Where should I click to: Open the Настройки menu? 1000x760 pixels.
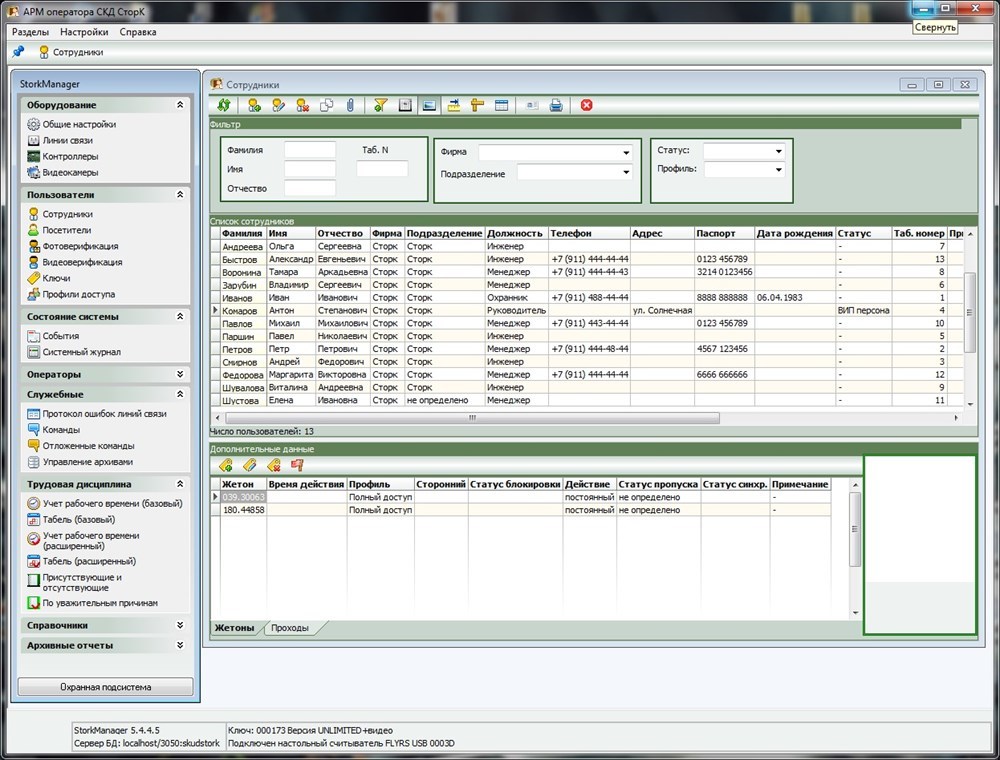(x=84, y=32)
